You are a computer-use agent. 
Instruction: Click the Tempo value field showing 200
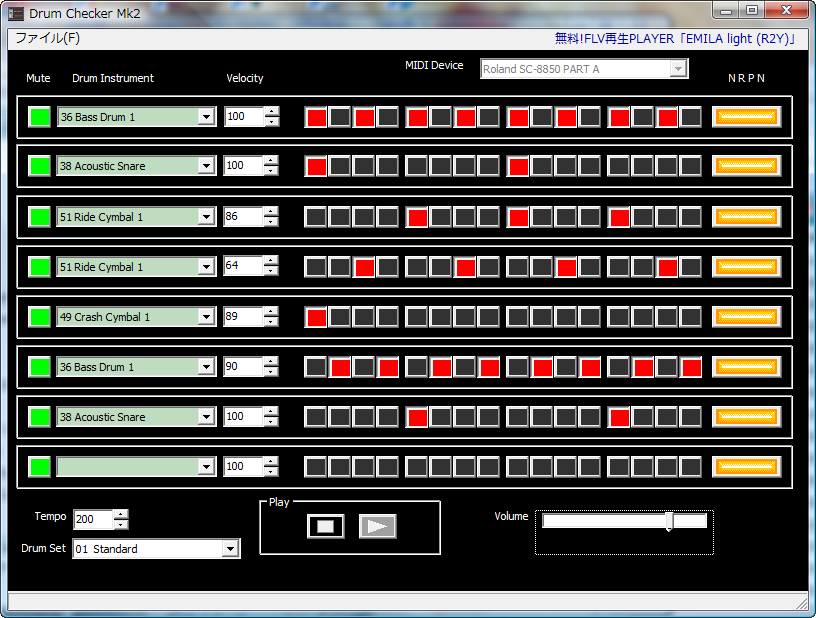click(x=93, y=519)
